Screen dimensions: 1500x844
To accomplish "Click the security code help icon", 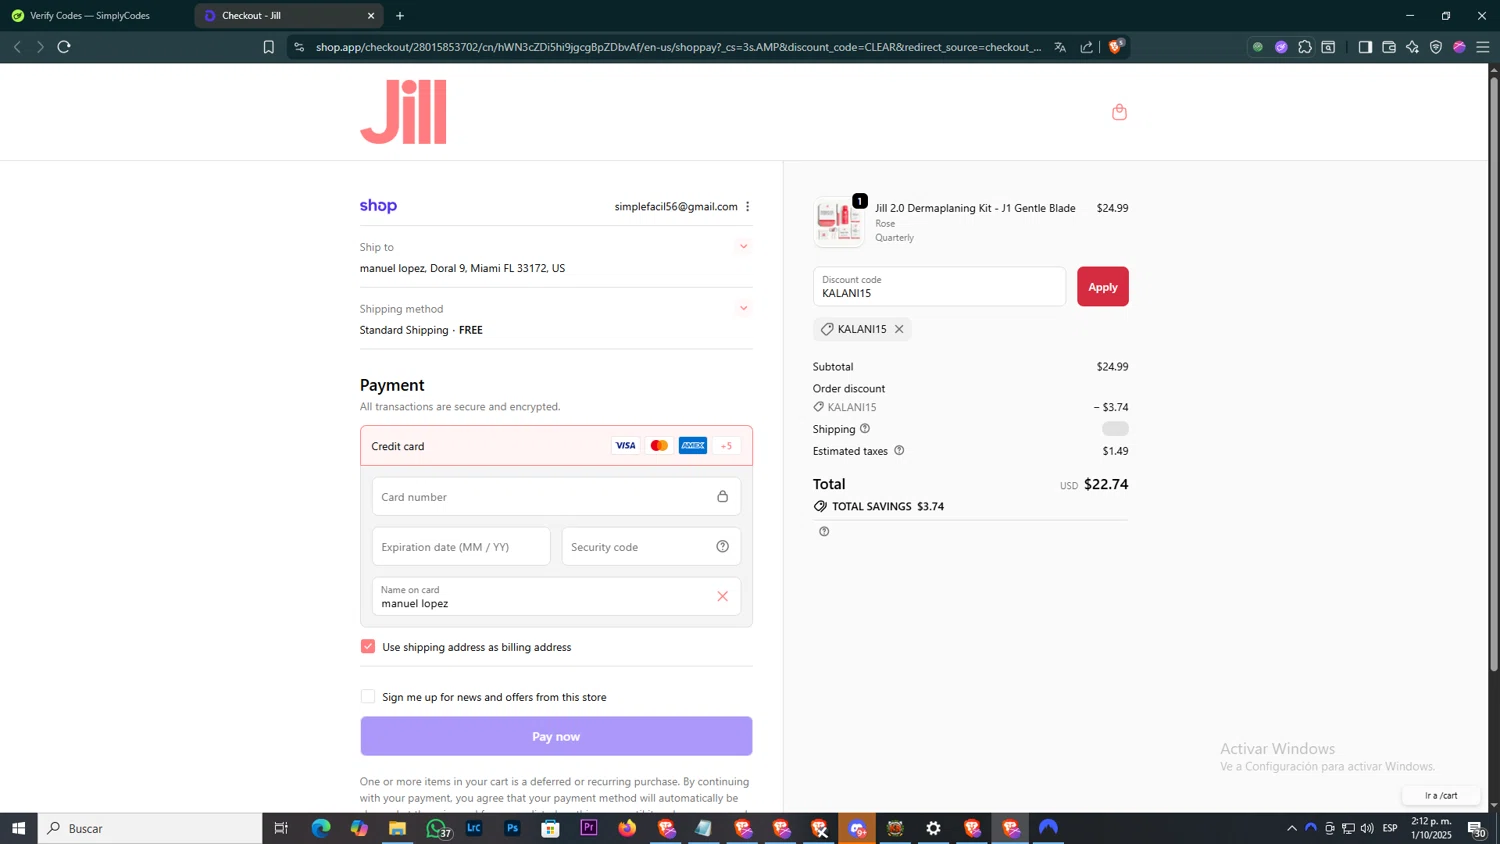I will [723, 546].
